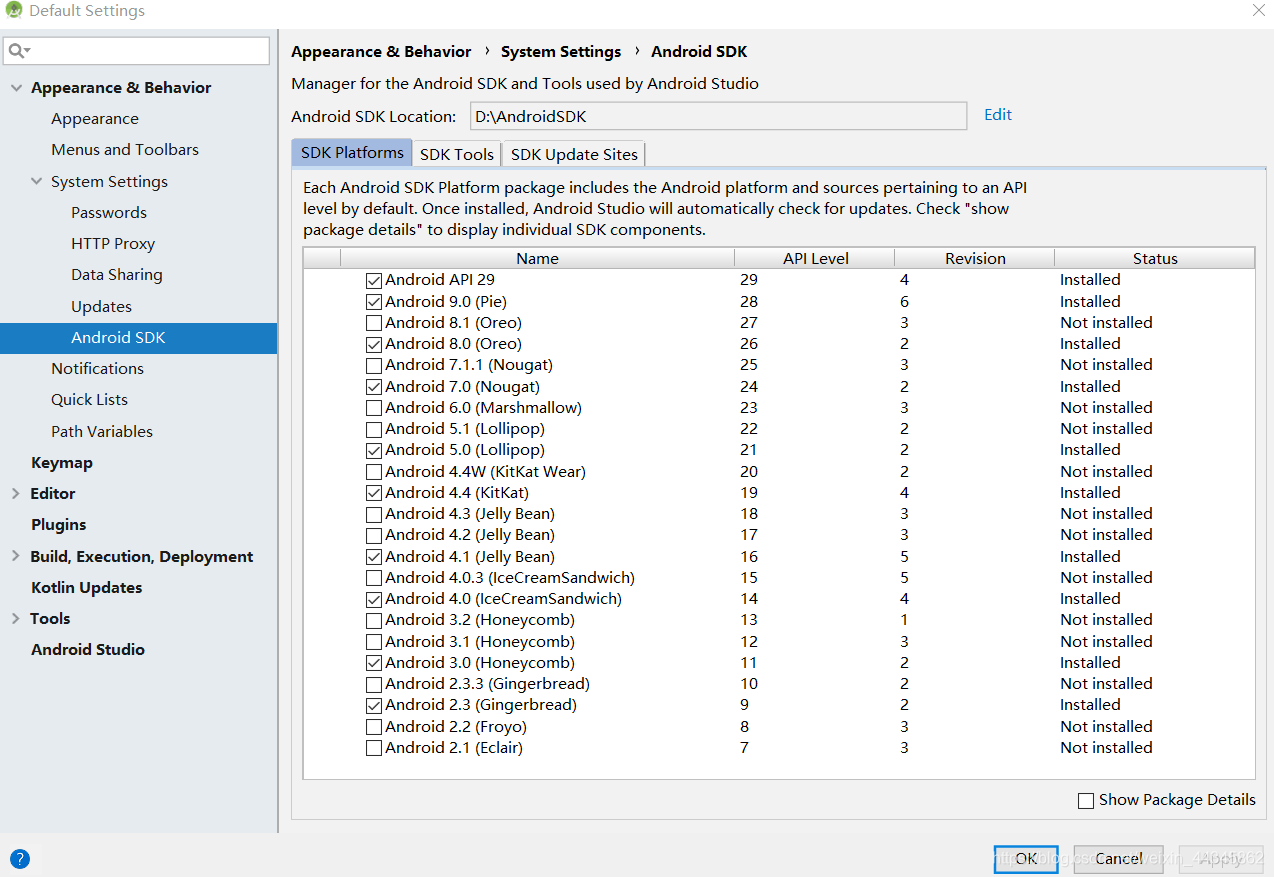Check Android 4.3 (Jelly Bean) checkbox

pos(374,514)
